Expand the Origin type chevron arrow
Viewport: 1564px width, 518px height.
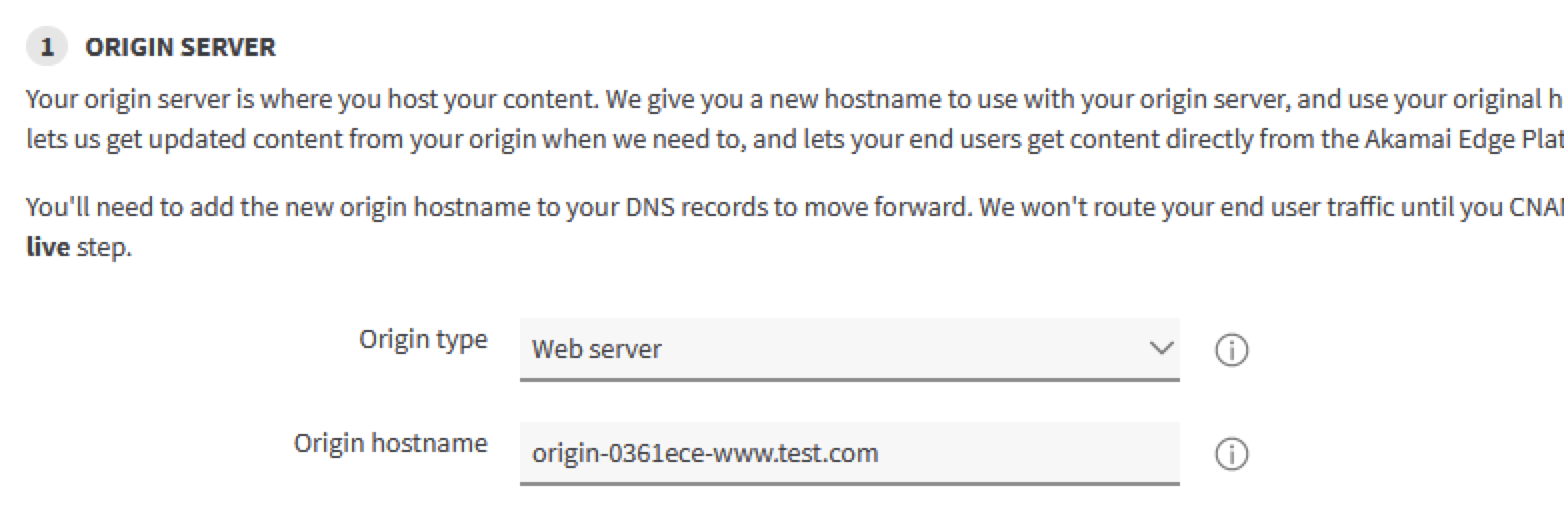pyautogui.click(x=1160, y=348)
